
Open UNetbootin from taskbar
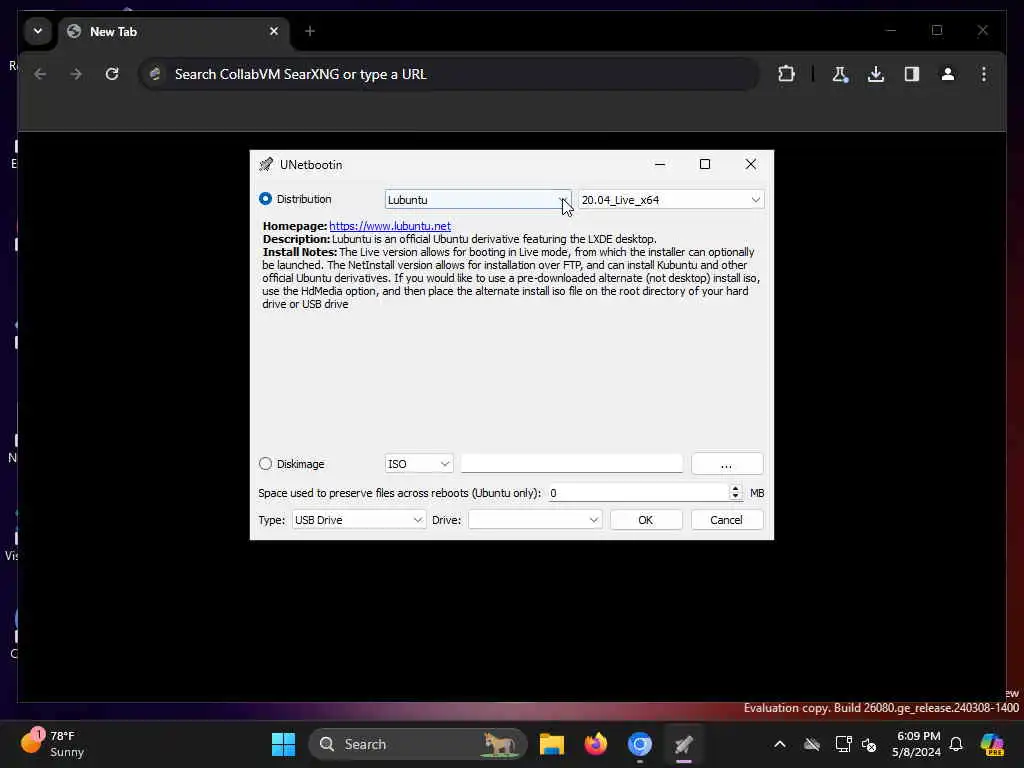point(684,744)
